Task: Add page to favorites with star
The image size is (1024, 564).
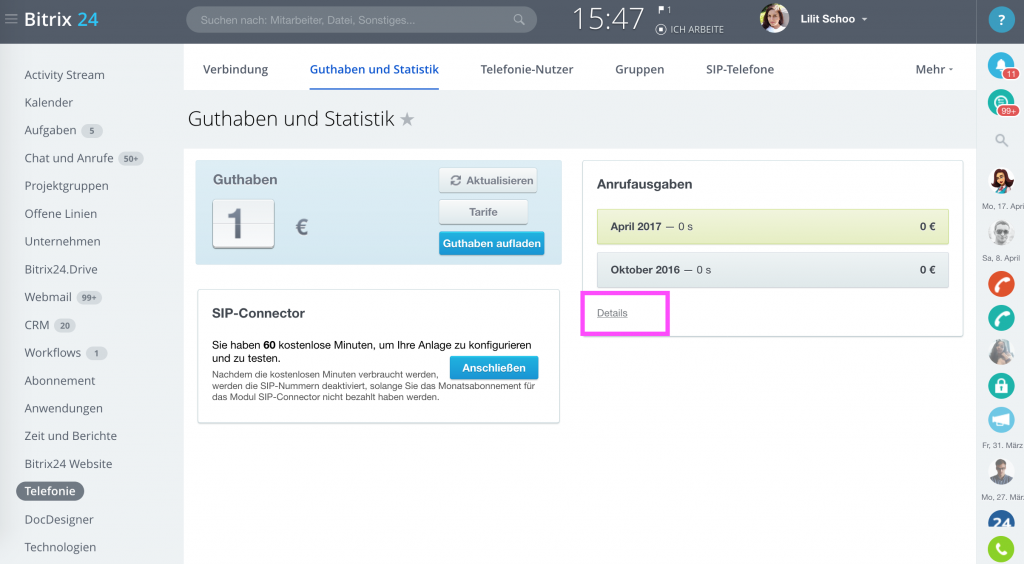Action: (407, 119)
